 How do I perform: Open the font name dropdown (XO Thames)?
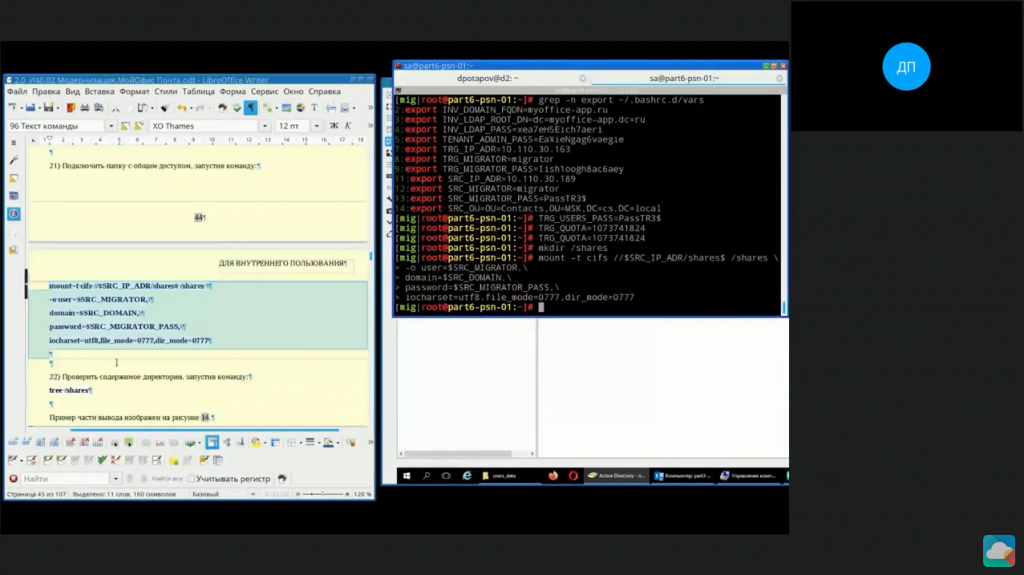coord(264,125)
